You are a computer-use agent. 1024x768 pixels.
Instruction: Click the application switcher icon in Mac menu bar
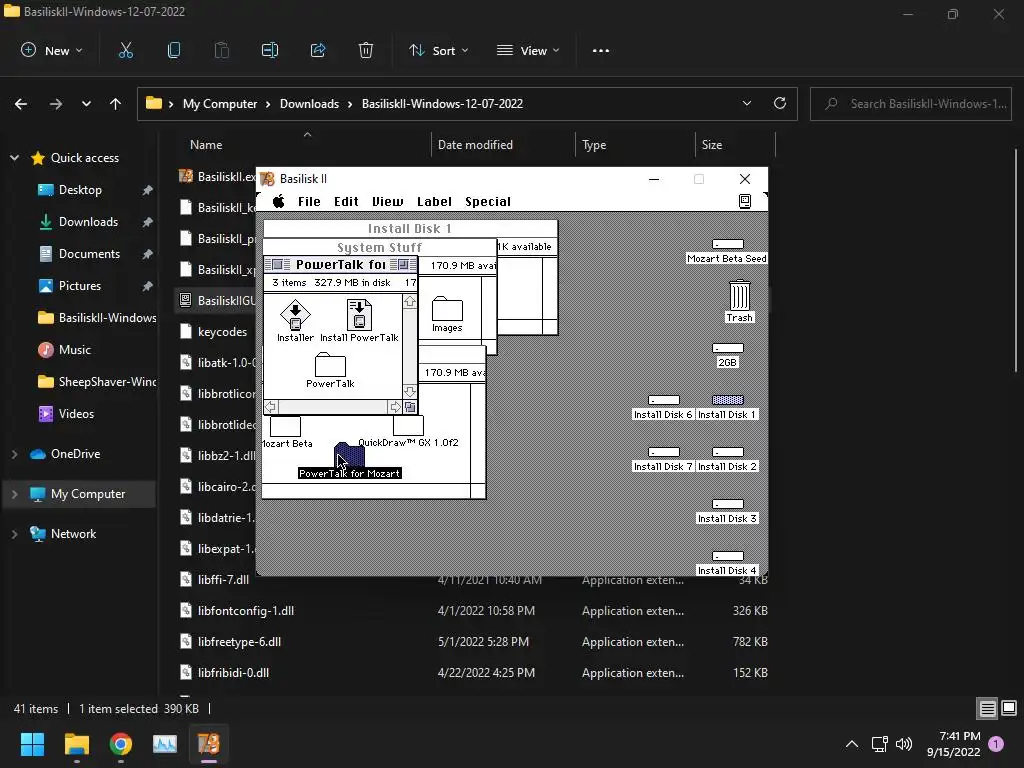744,201
